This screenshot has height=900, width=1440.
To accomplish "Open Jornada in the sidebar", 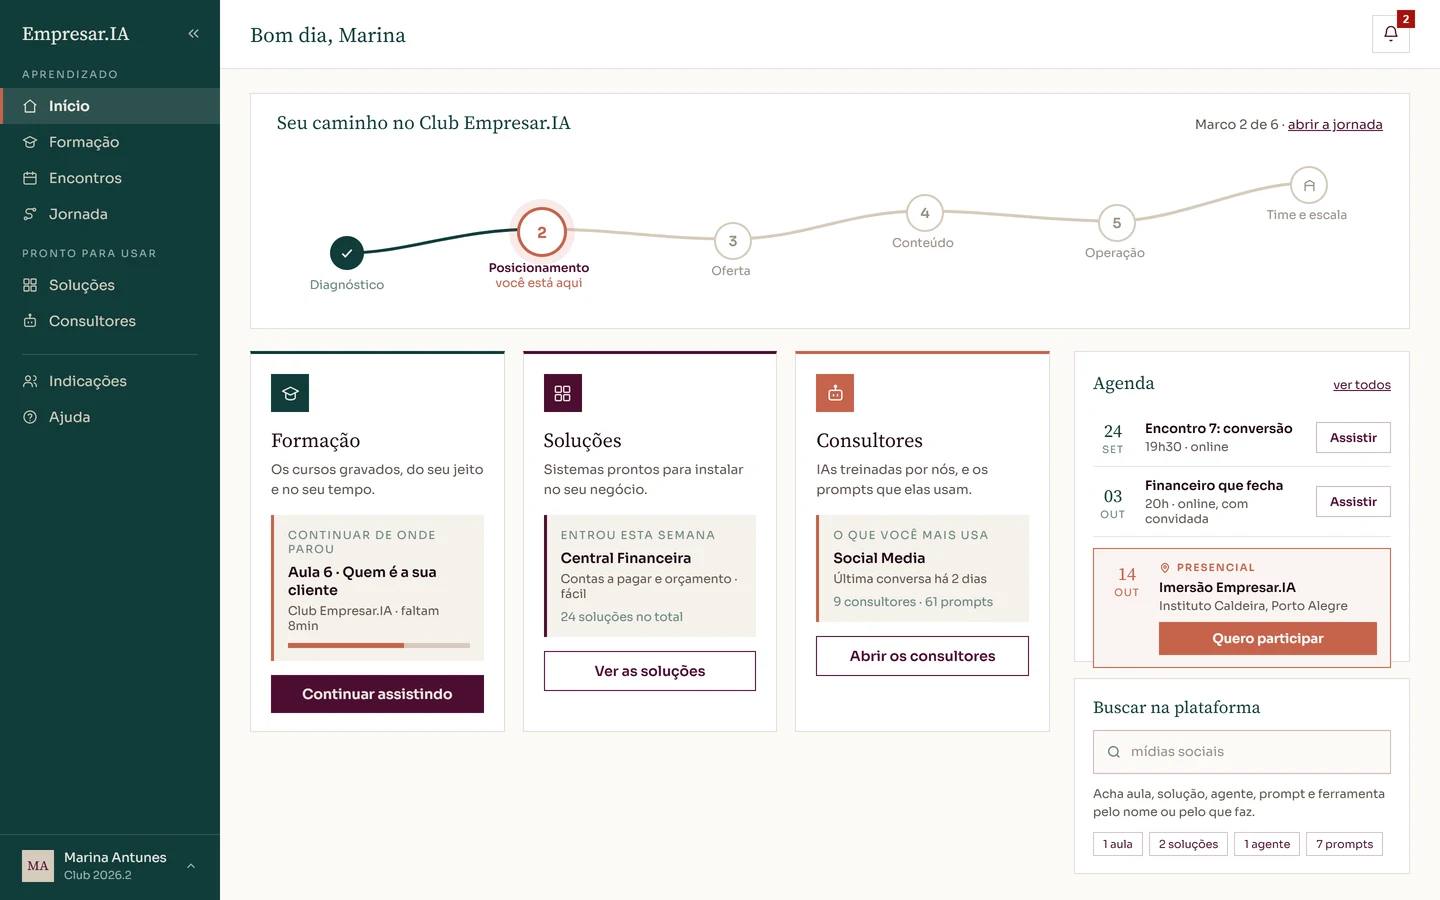I will coord(110,214).
